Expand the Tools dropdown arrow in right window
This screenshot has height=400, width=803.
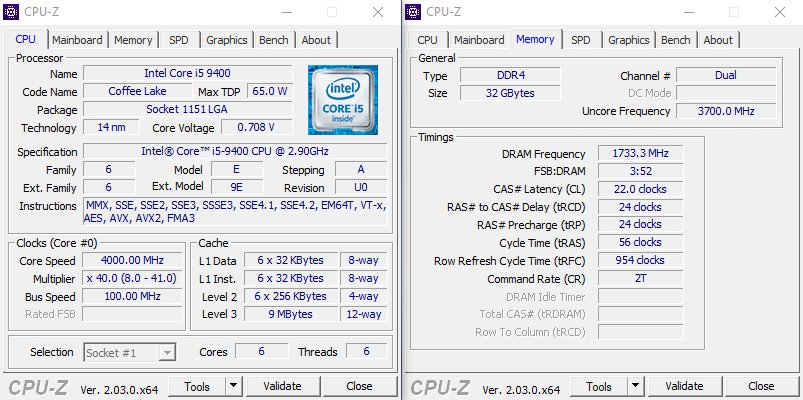(636, 387)
